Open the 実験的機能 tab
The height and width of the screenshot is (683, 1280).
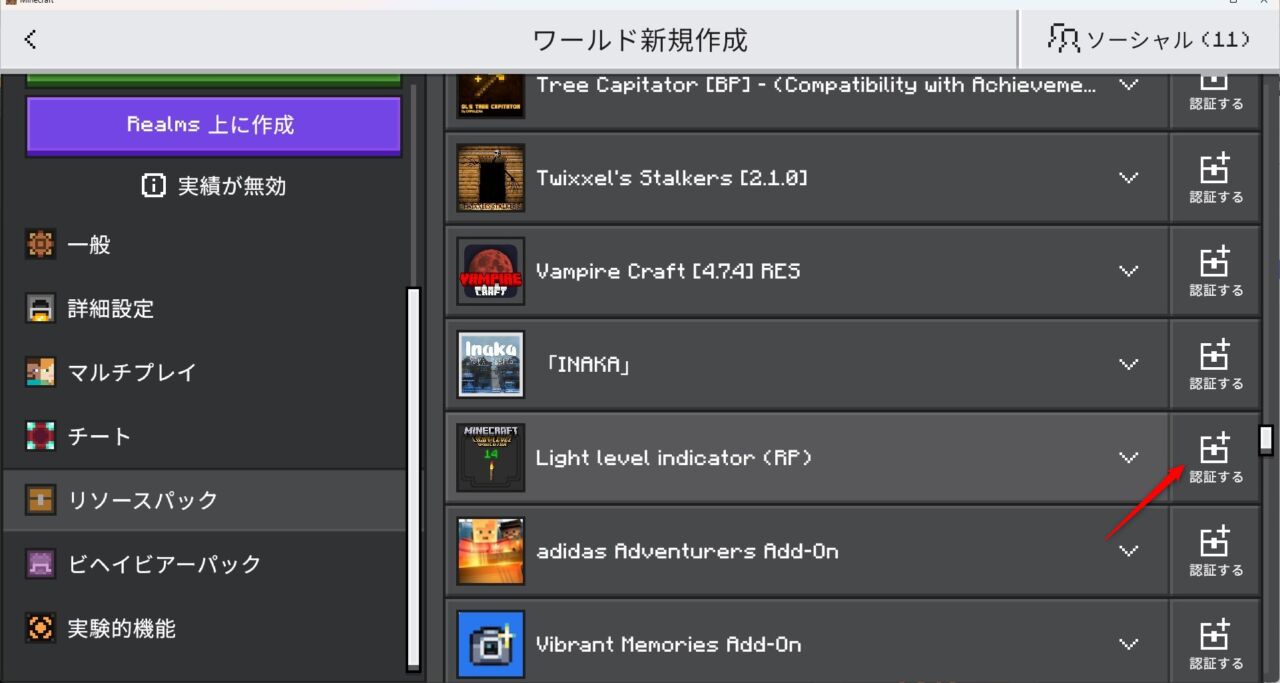coord(204,629)
